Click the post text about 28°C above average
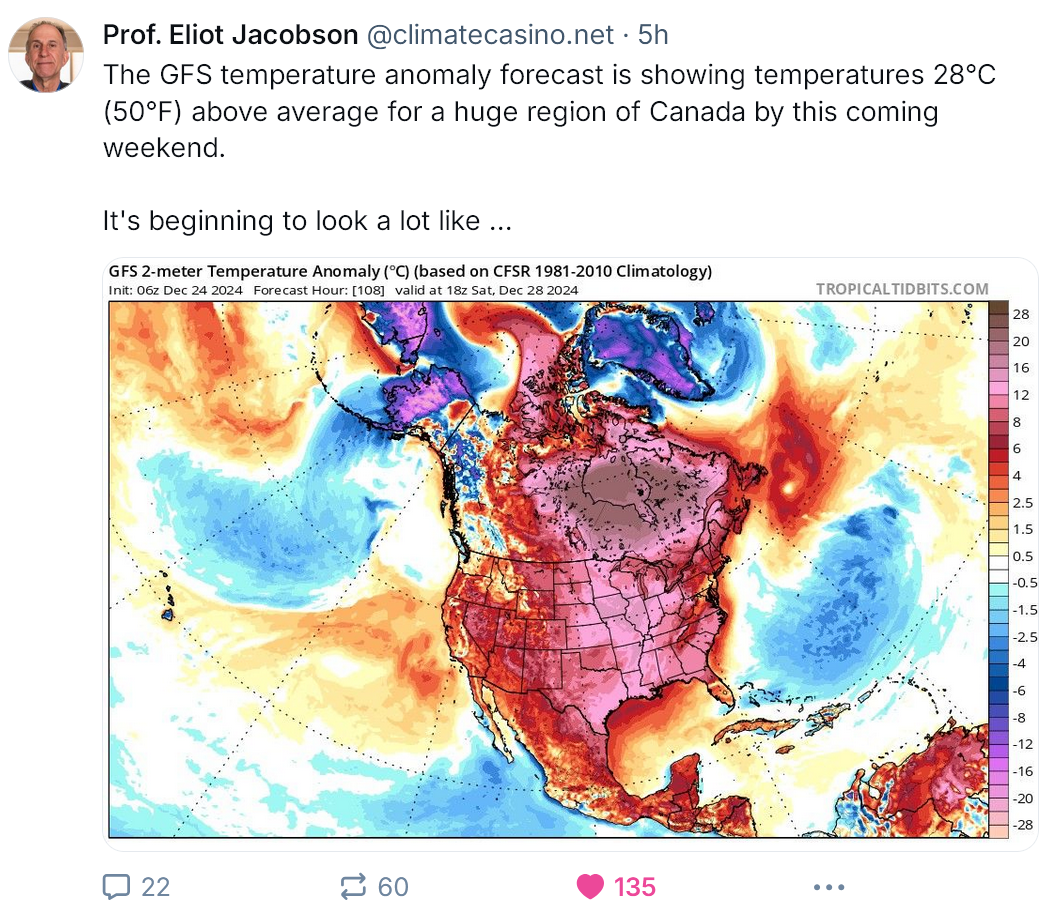The image size is (1055, 918). coord(549,111)
